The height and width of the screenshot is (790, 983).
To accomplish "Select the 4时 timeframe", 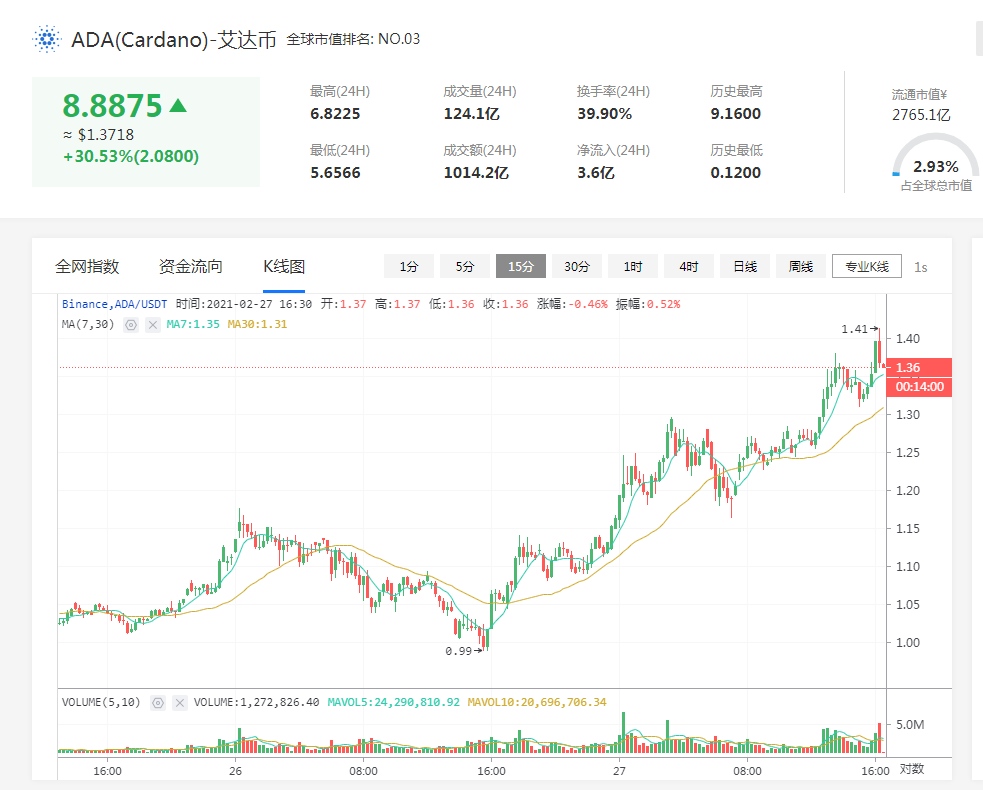I will (x=688, y=266).
